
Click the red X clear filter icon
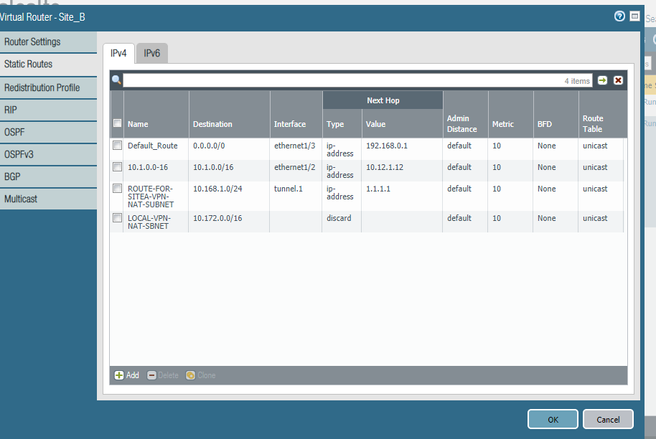point(618,80)
